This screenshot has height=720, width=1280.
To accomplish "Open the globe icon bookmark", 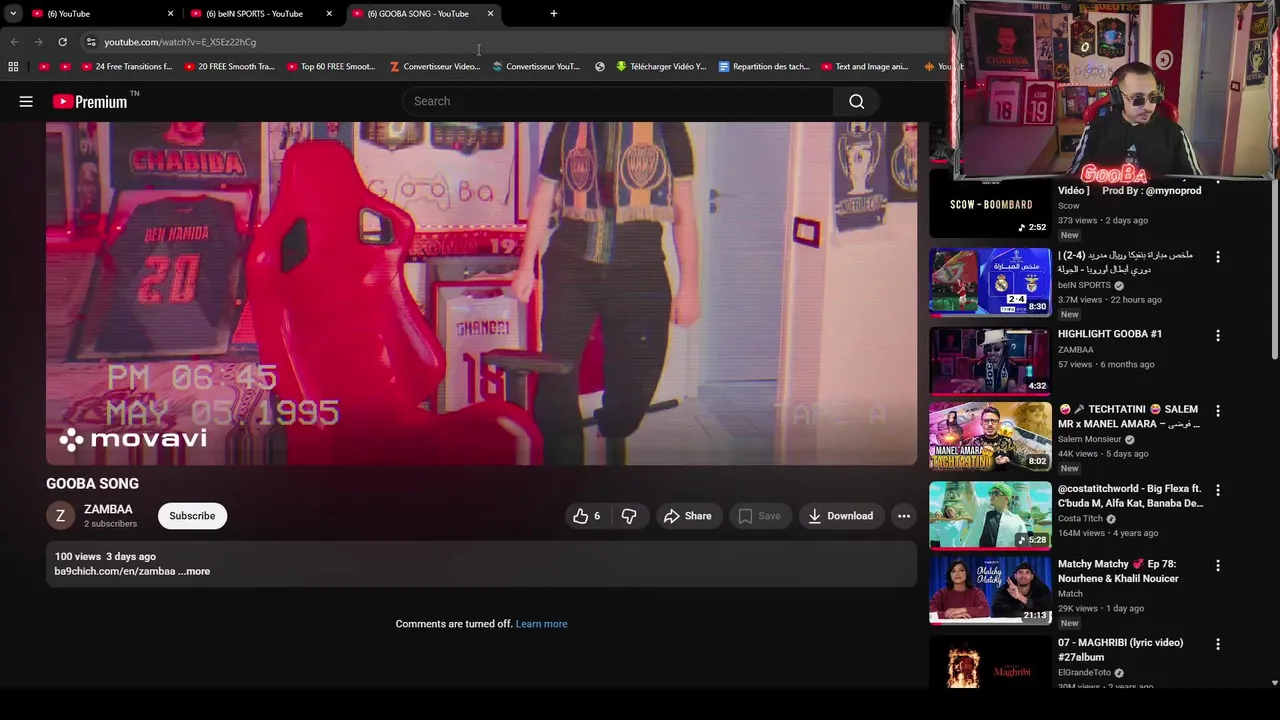I will click(x=600, y=67).
